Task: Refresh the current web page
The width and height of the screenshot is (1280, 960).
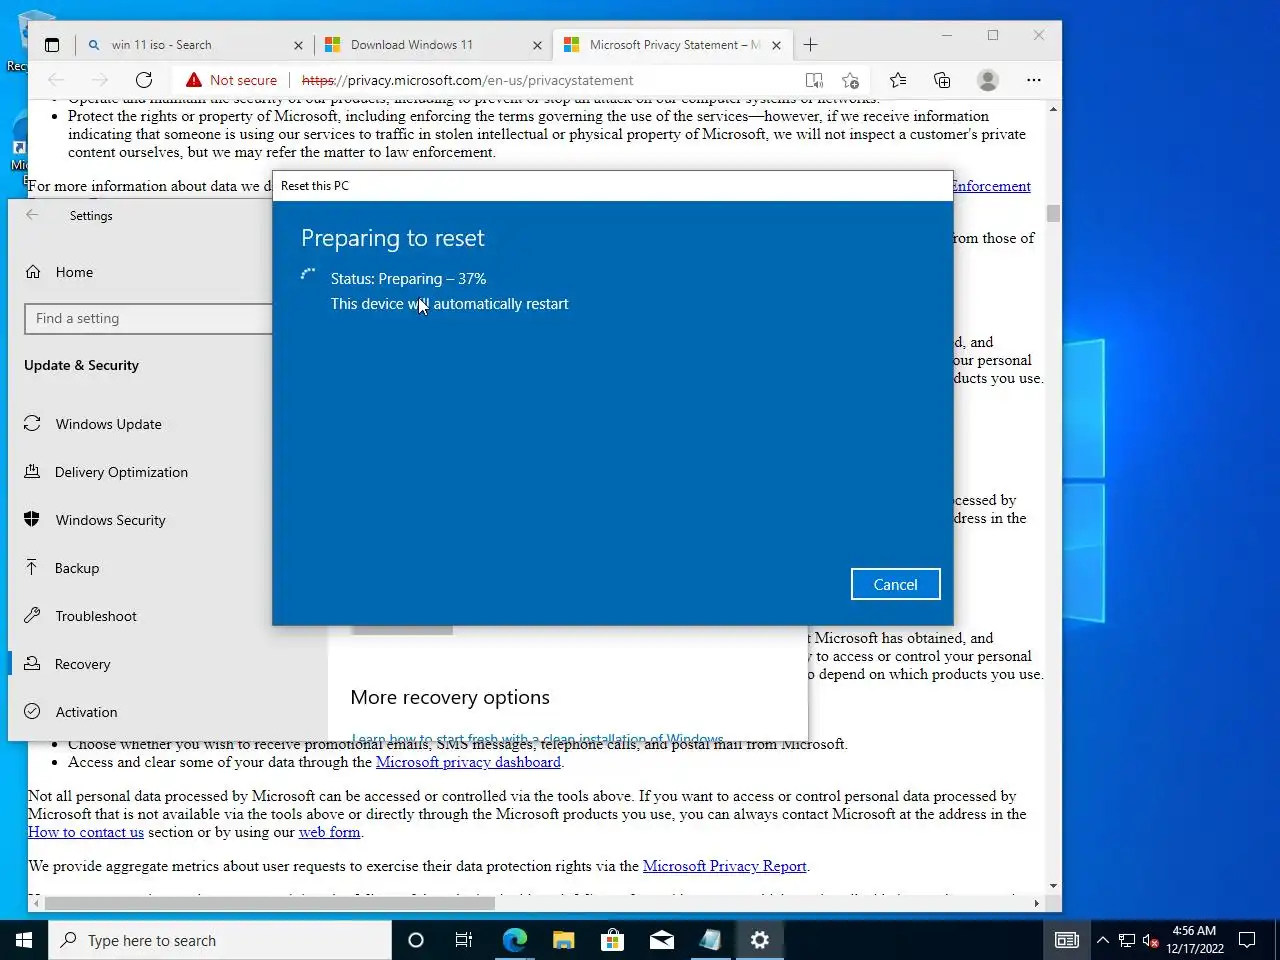Action: [144, 80]
